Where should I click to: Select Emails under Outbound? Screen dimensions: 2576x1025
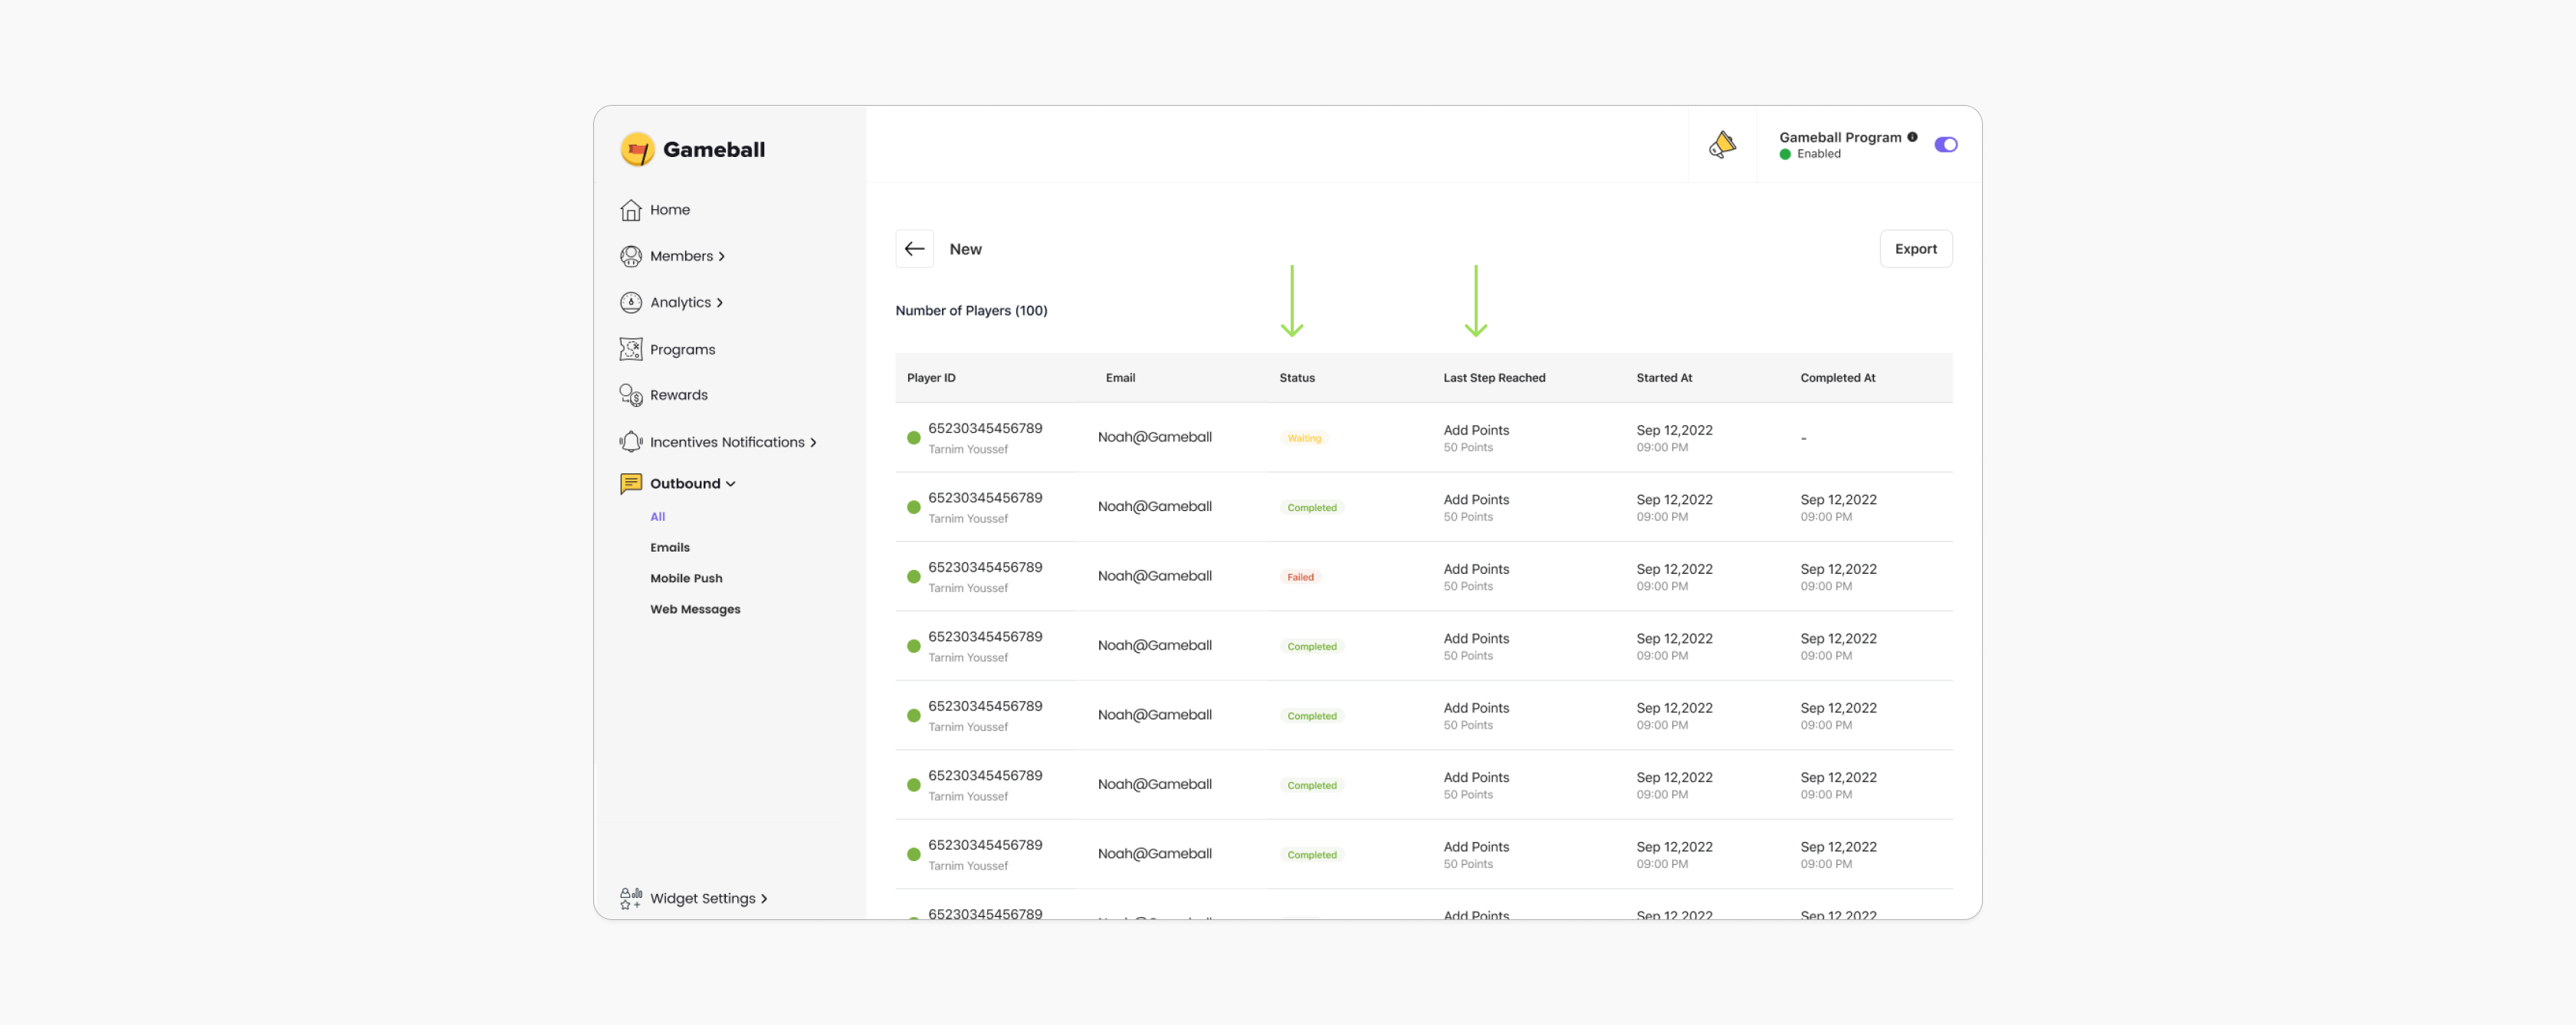(x=669, y=547)
